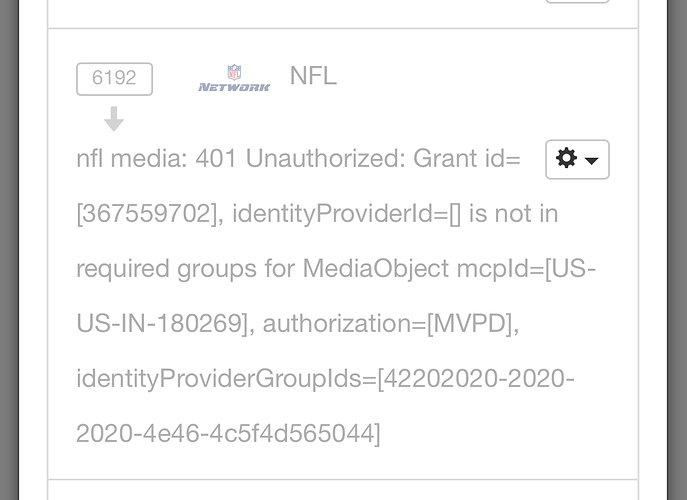
Task: Focus the 6192 channel number field
Action: click(114, 79)
